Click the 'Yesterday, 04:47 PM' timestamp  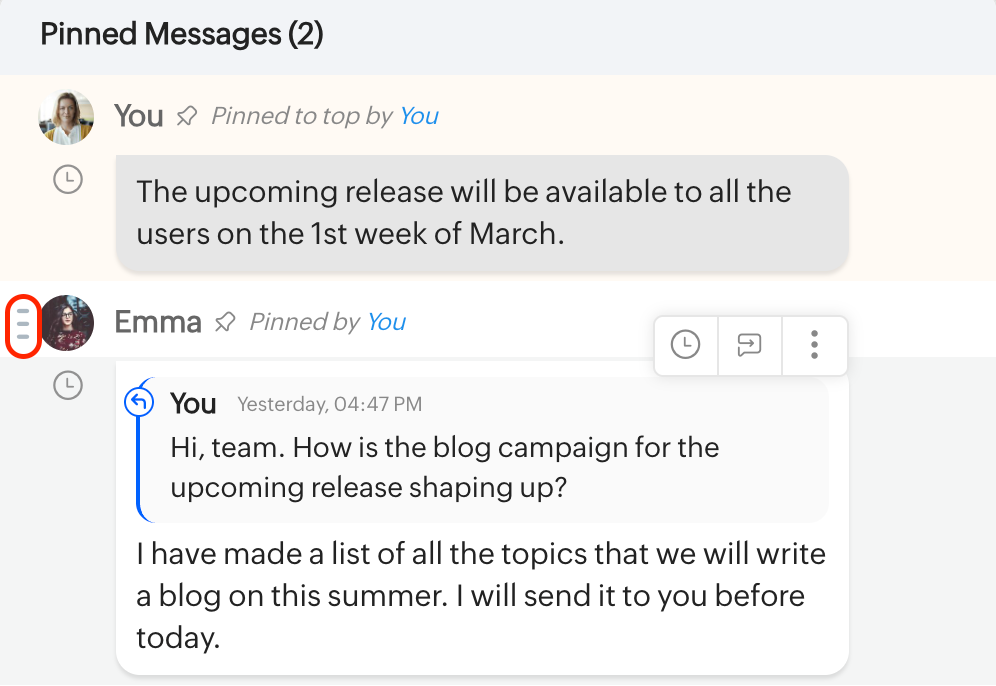329,404
